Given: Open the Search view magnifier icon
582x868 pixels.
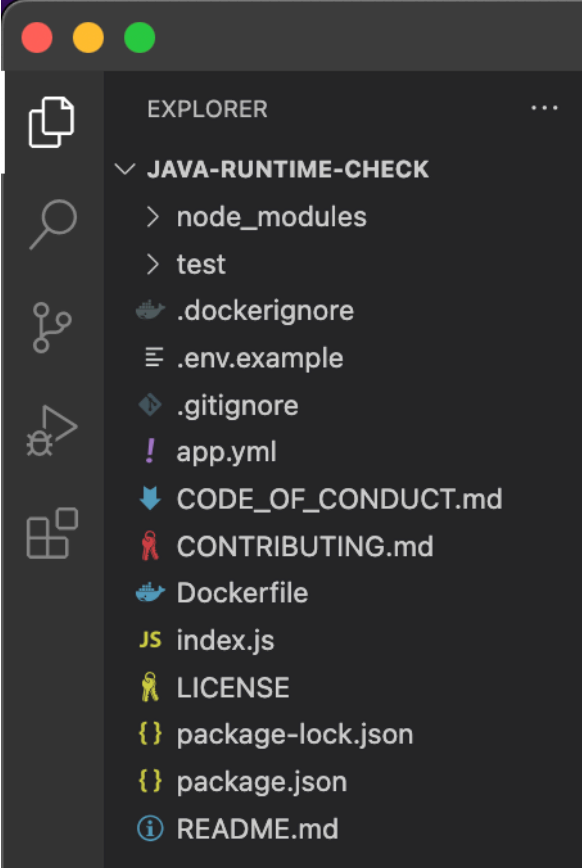Looking at the screenshot, I should [53, 224].
